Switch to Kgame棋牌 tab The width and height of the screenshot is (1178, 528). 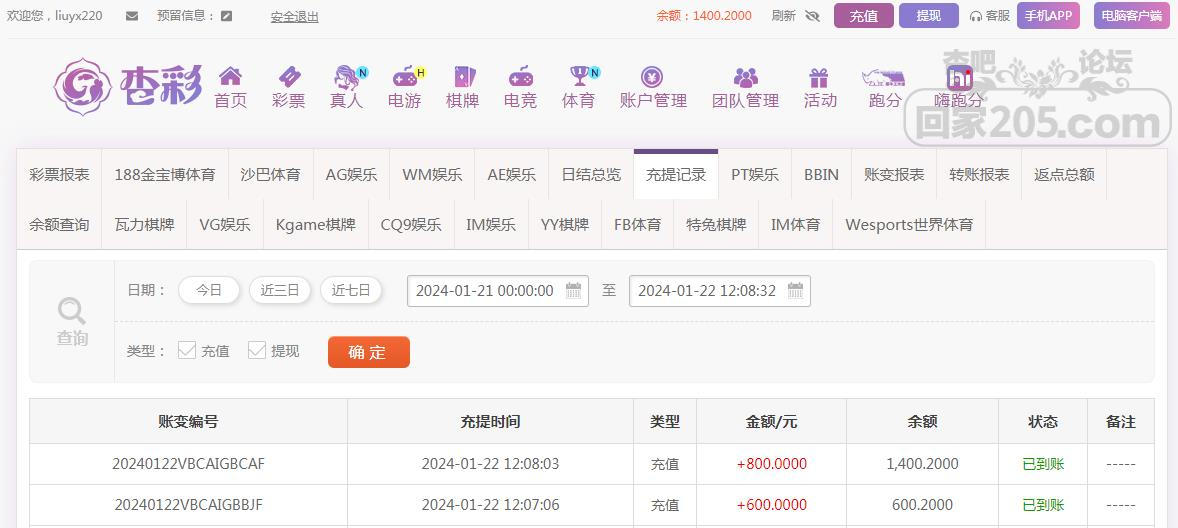tap(316, 225)
